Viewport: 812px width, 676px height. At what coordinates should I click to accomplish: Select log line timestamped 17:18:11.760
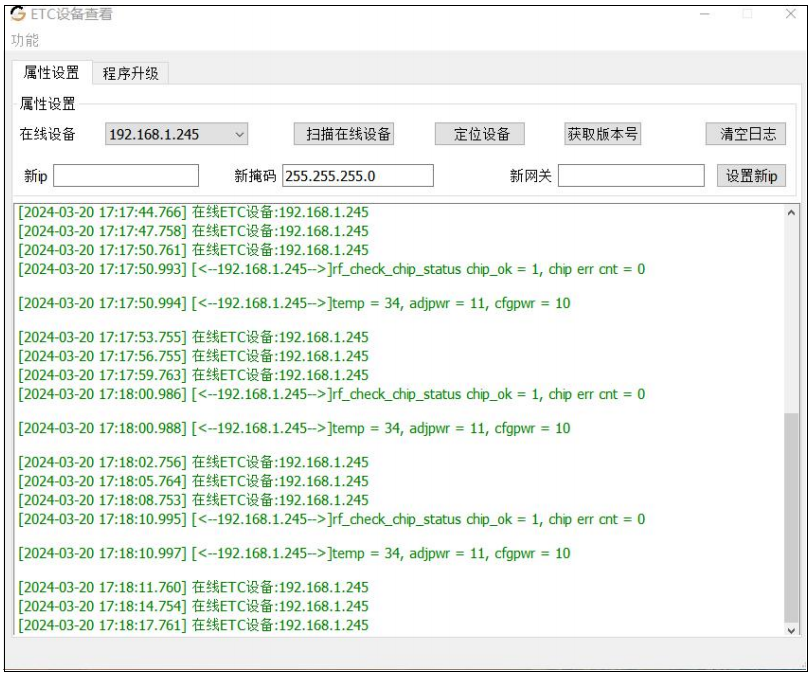point(194,587)
